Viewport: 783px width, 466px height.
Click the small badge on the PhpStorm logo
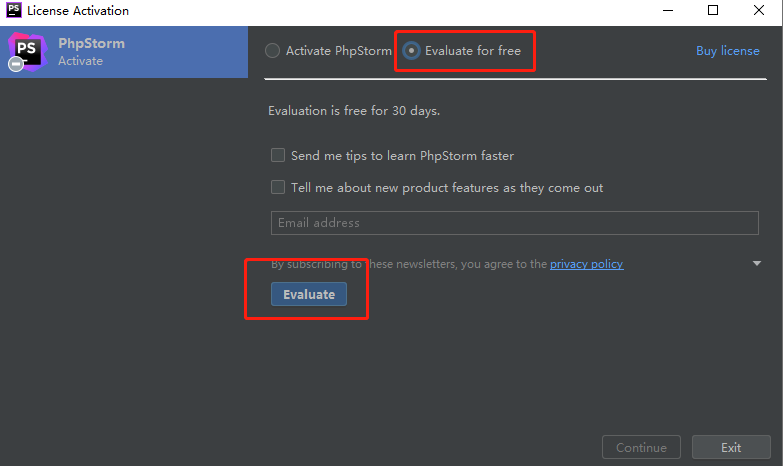click(x=15, y=65)
